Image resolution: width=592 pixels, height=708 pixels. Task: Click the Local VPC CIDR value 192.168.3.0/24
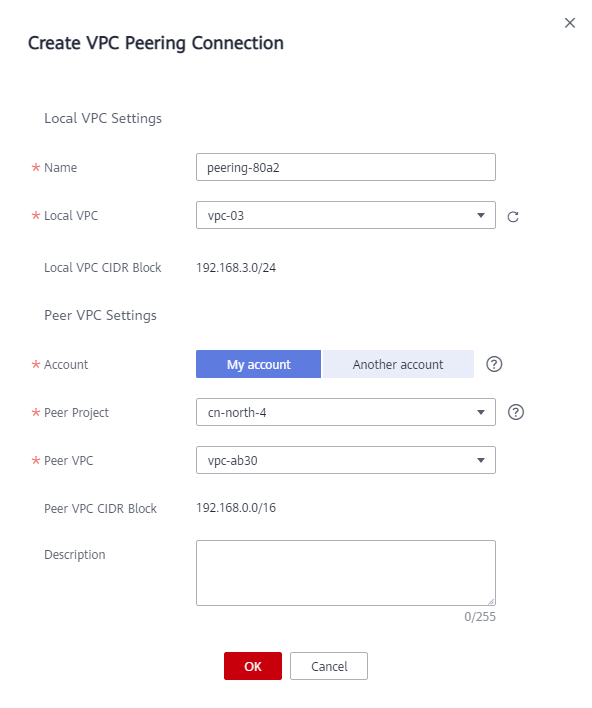236,268
